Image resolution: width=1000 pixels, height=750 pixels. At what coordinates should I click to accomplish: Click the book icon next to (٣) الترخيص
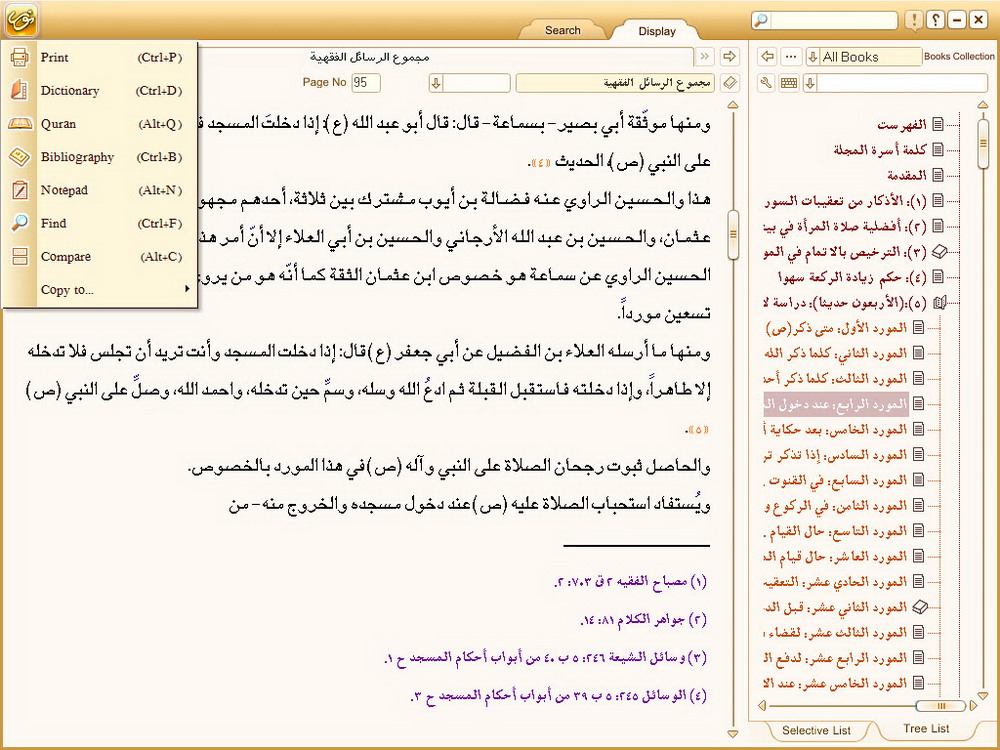pyautogui.click(x=939, y=252)
